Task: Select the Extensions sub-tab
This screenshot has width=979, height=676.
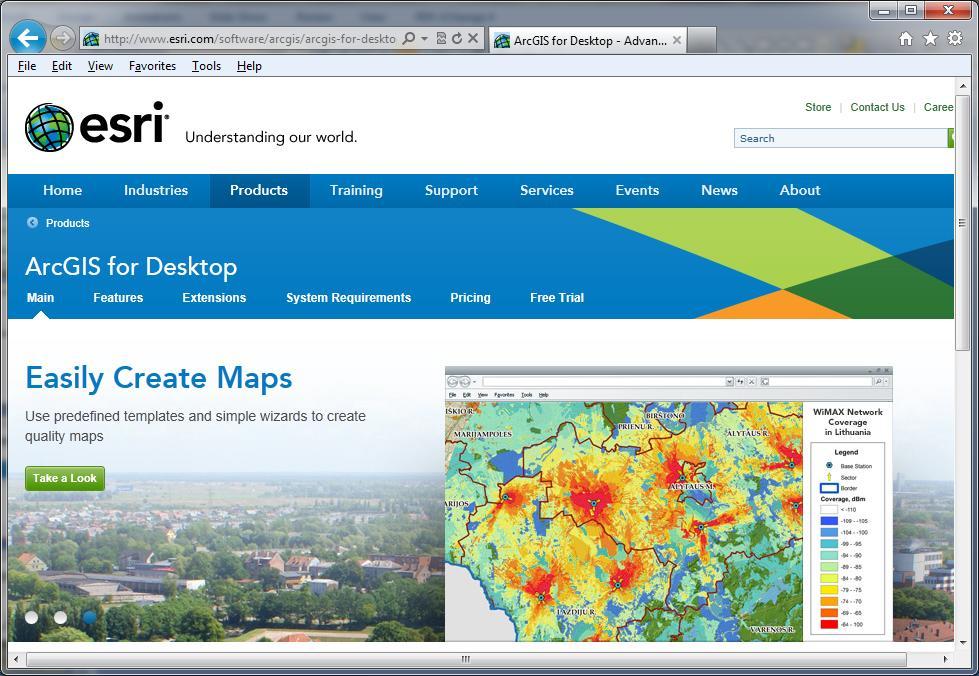Action: (214, 298)
